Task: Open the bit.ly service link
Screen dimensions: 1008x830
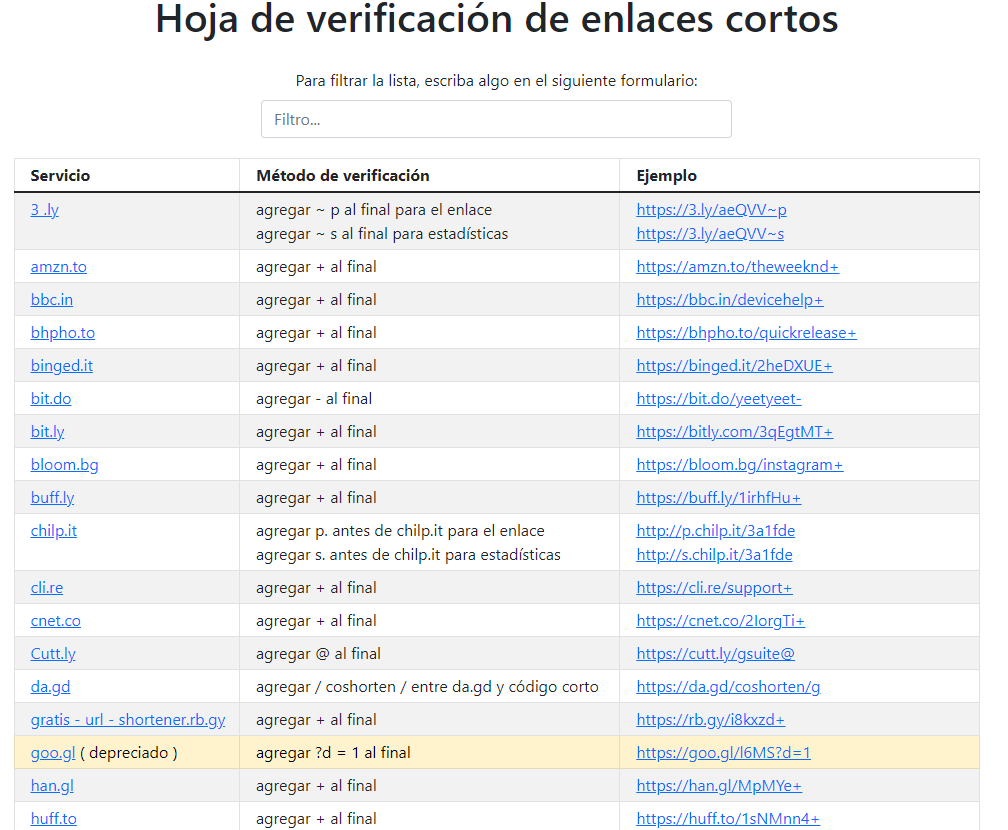Action: [47, 431]
